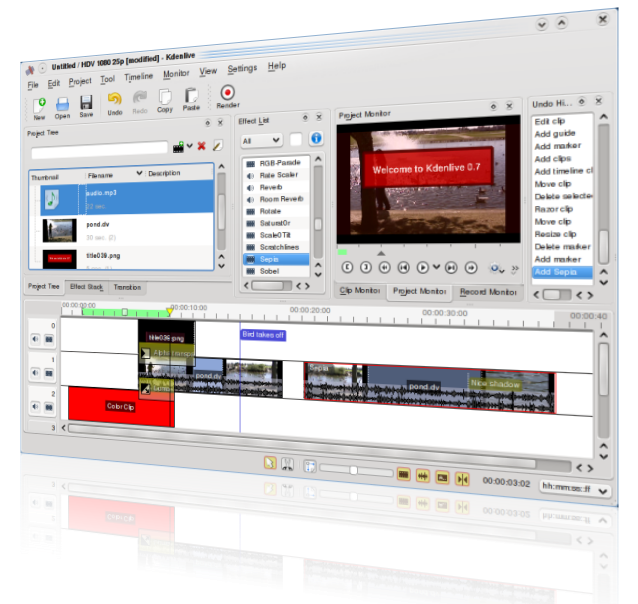Click the Bird takes off guide marker

tap(263, 335)
